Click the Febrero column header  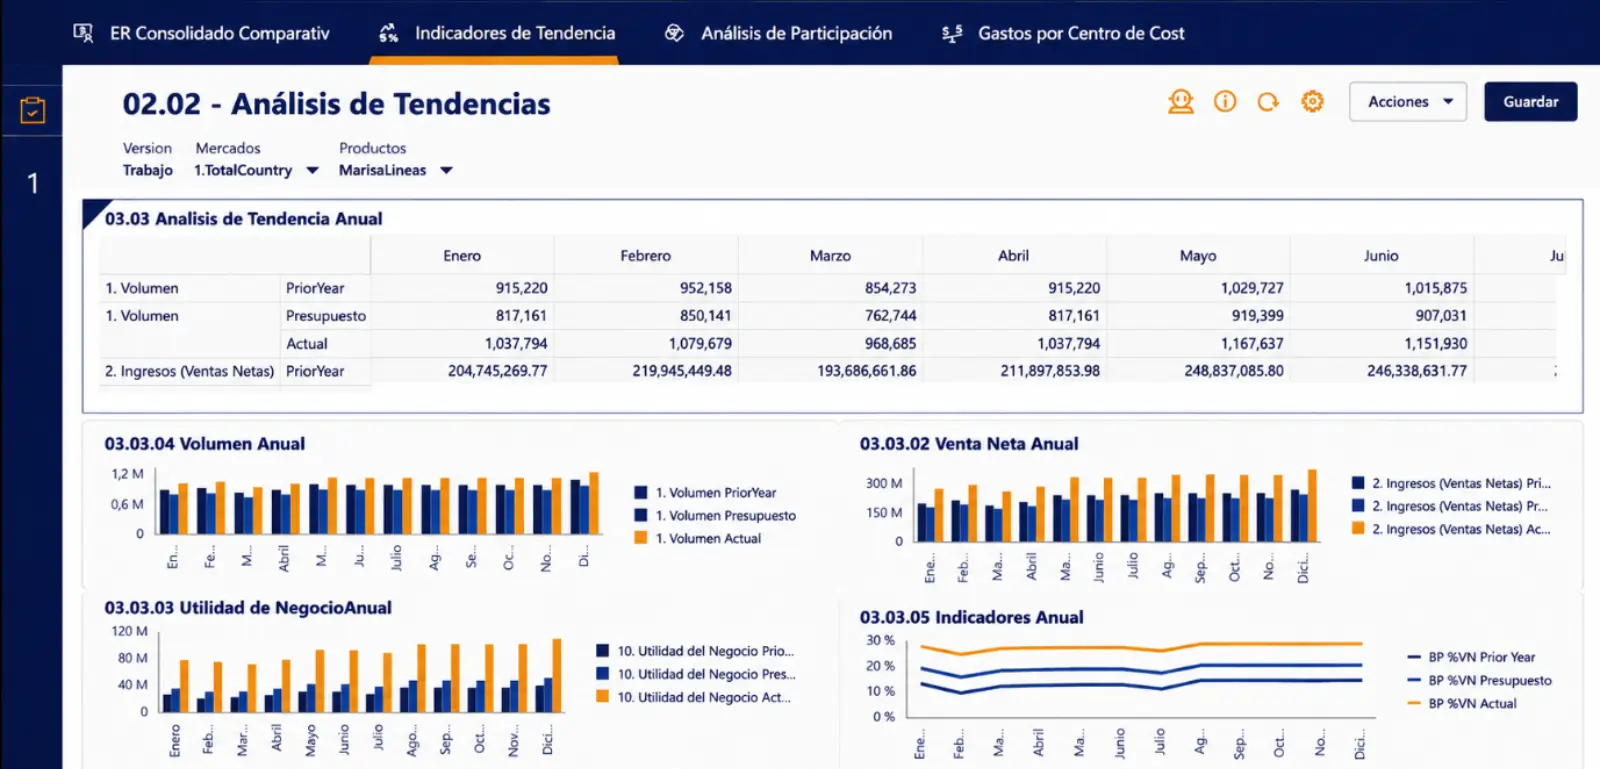tap(646, 256)
